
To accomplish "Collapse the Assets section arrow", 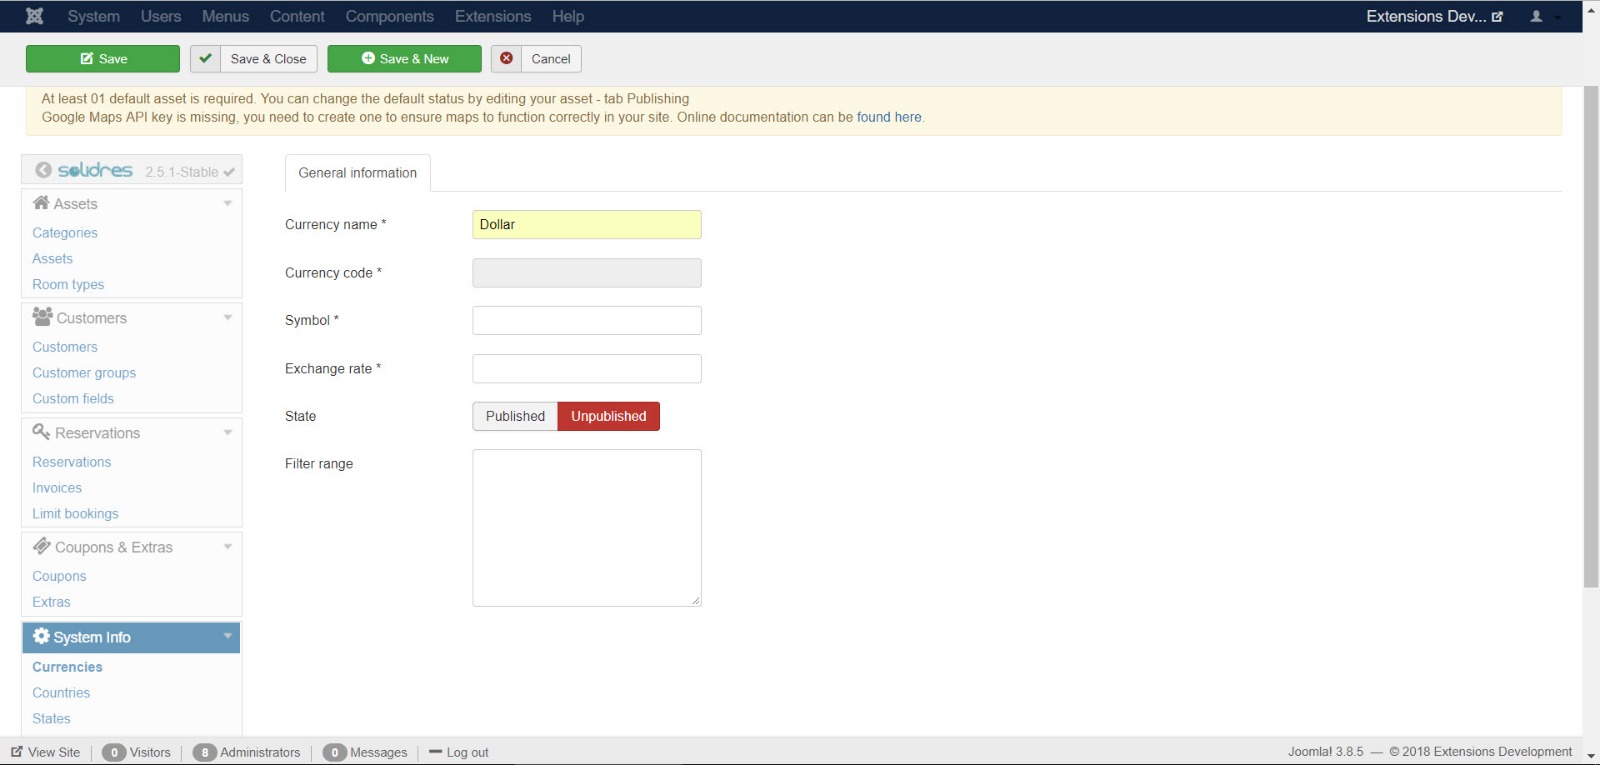I will click(228, 203).
